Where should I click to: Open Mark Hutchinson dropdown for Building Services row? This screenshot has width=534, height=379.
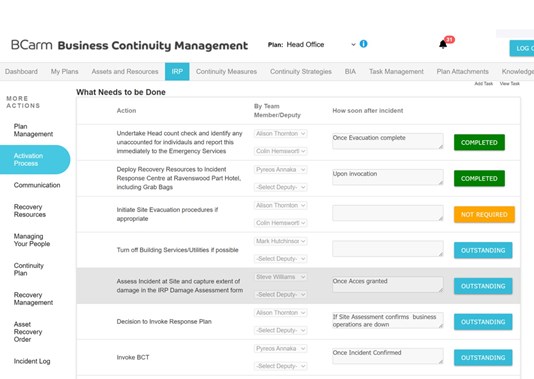(x=281, y=241)
